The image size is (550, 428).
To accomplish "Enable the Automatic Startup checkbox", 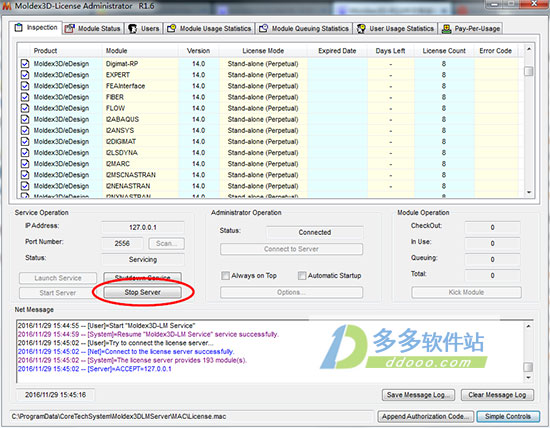I will [302, 275].
